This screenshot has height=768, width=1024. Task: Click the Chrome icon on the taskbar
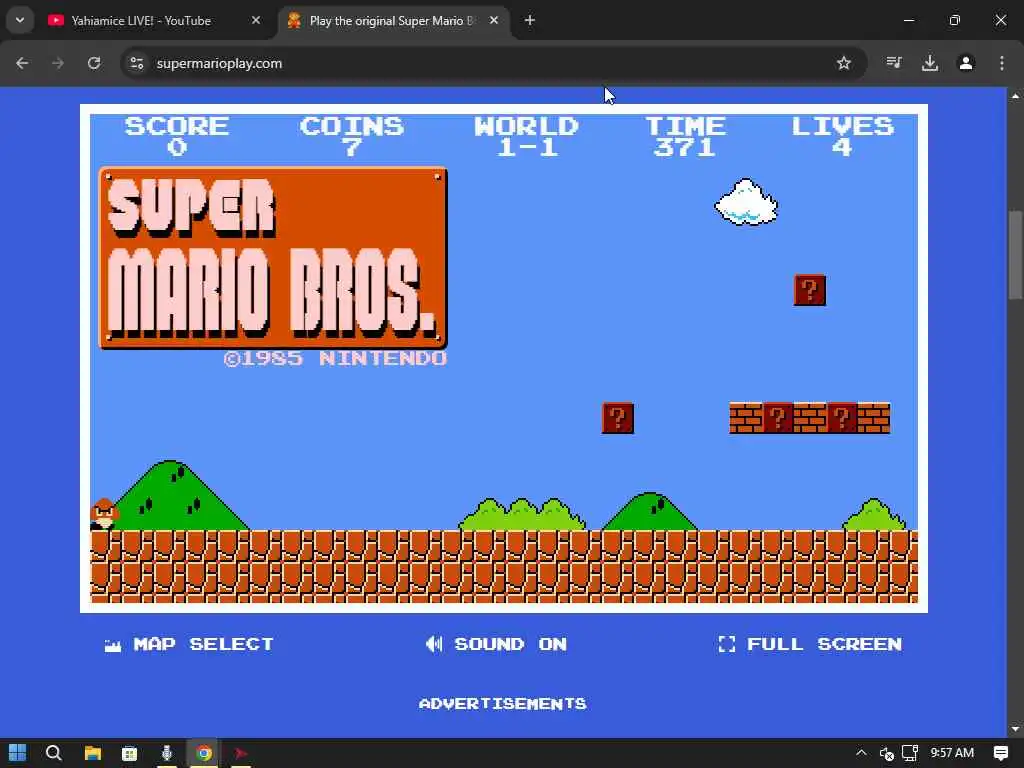point(204,753)
